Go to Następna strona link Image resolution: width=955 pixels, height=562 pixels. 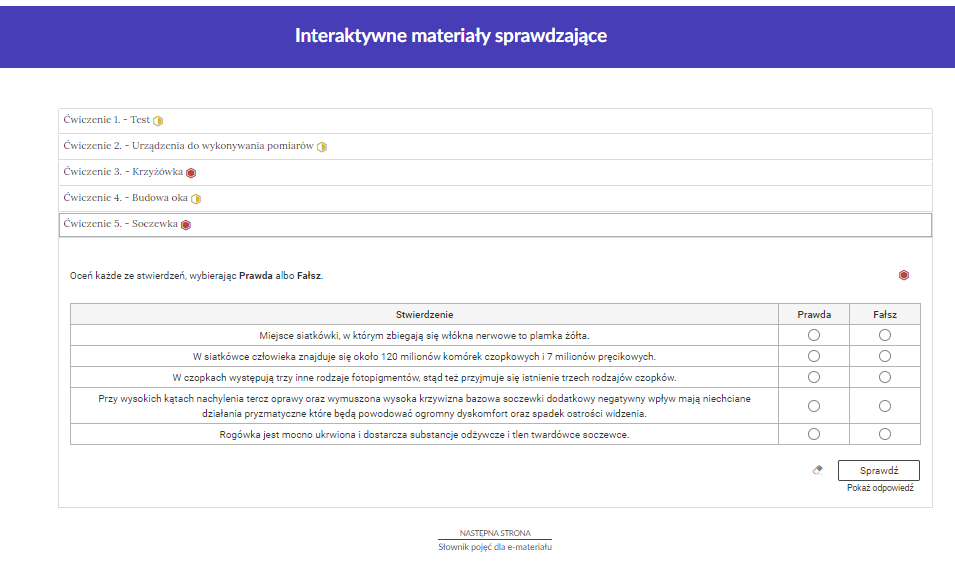[x=495, y=533]
